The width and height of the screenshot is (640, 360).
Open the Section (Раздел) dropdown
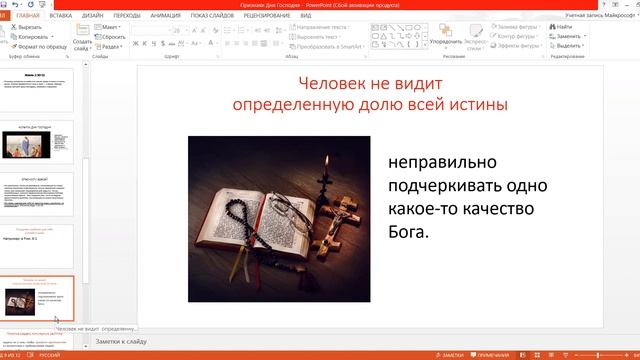pos(109,47)
